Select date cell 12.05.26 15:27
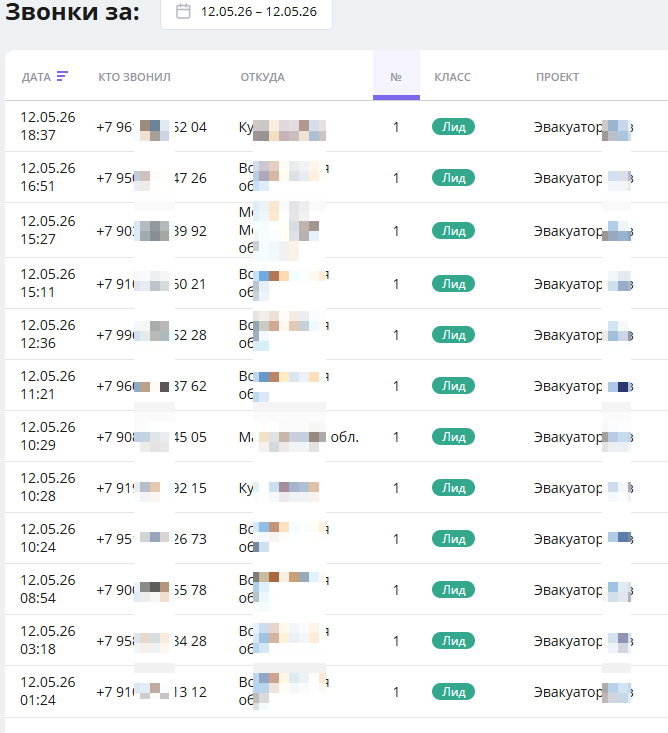668x733 pixels. (x=48, y=230)
